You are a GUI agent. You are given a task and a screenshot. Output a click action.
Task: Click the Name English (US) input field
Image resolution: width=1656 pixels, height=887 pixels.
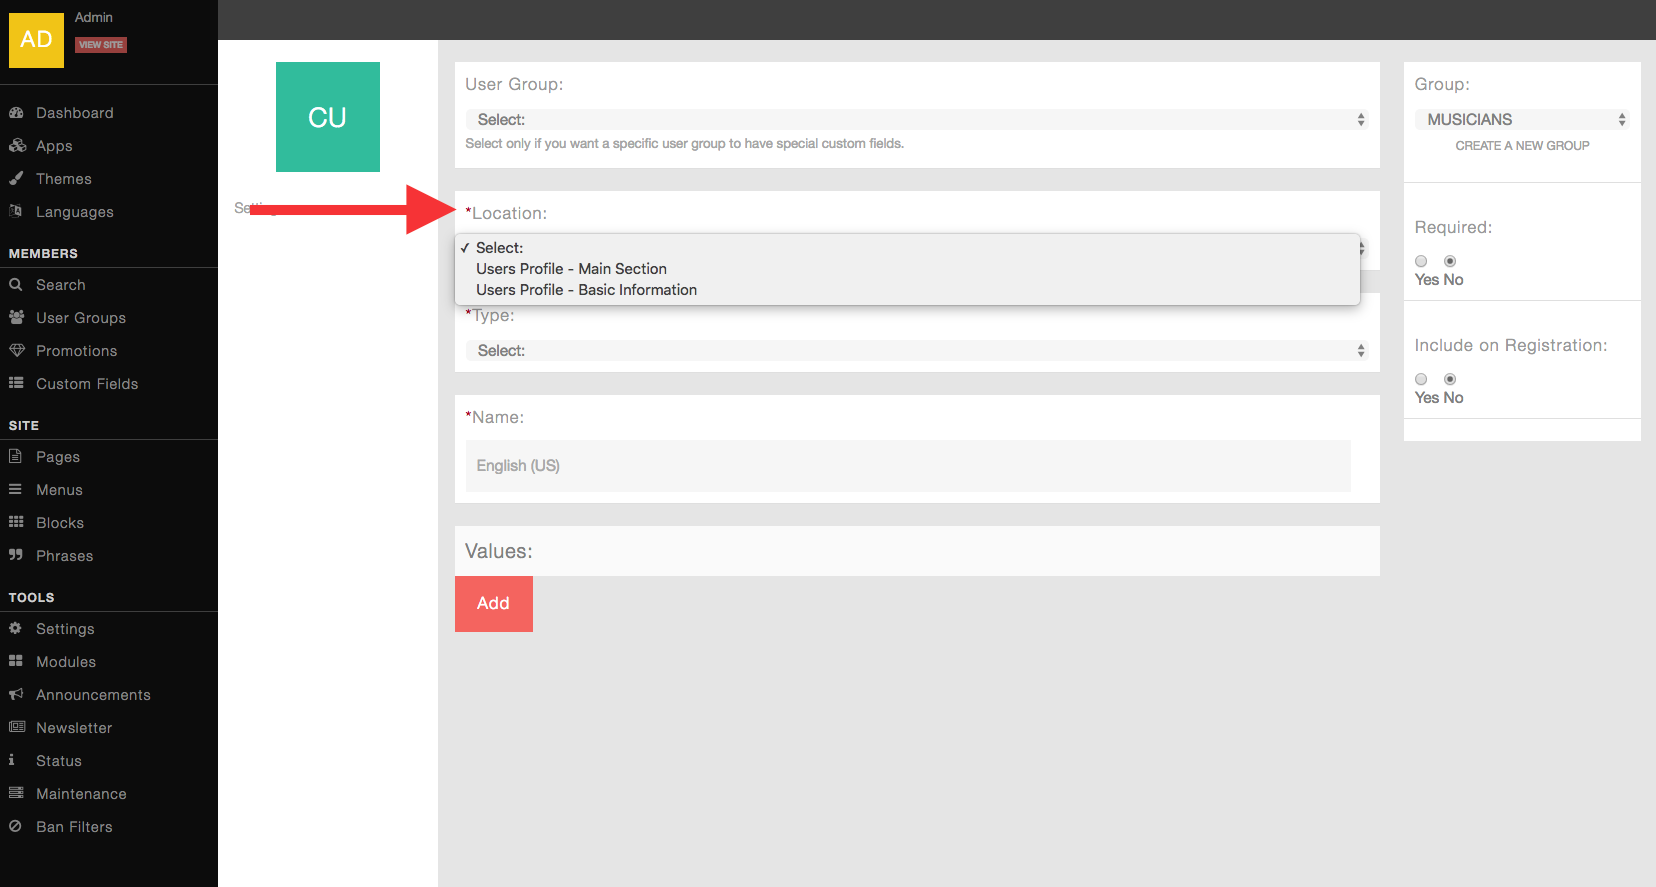click(908, 466)
